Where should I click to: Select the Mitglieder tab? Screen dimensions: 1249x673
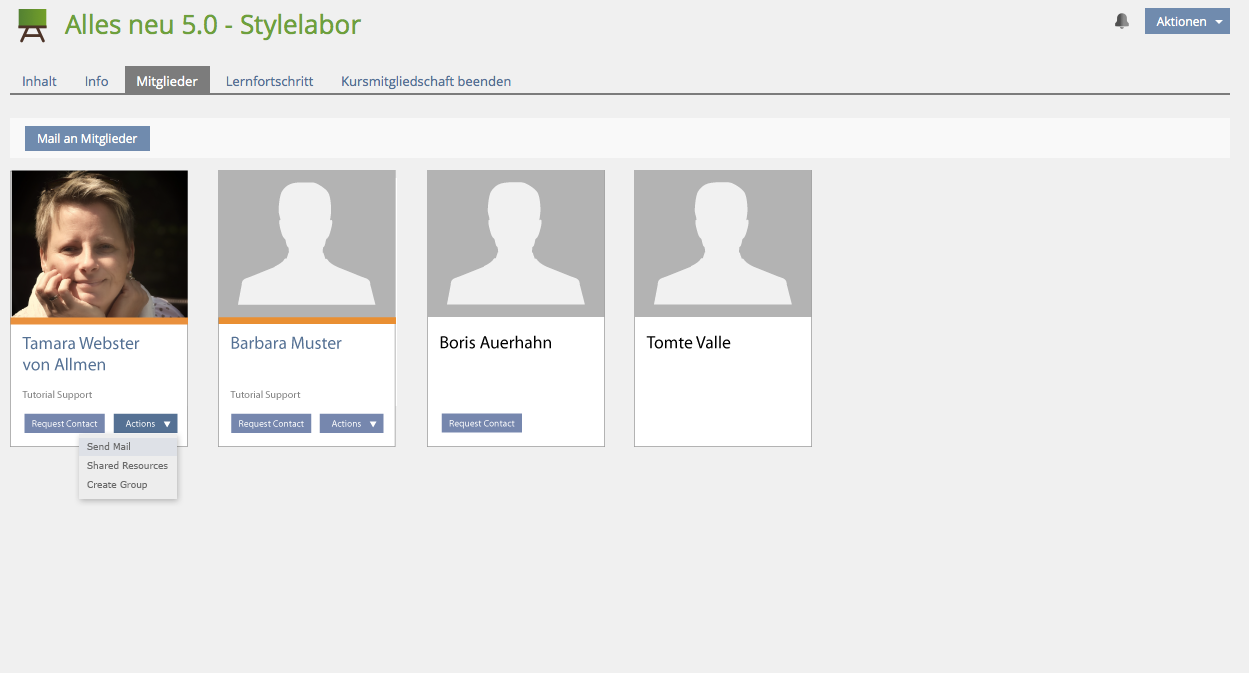(167, 81)
